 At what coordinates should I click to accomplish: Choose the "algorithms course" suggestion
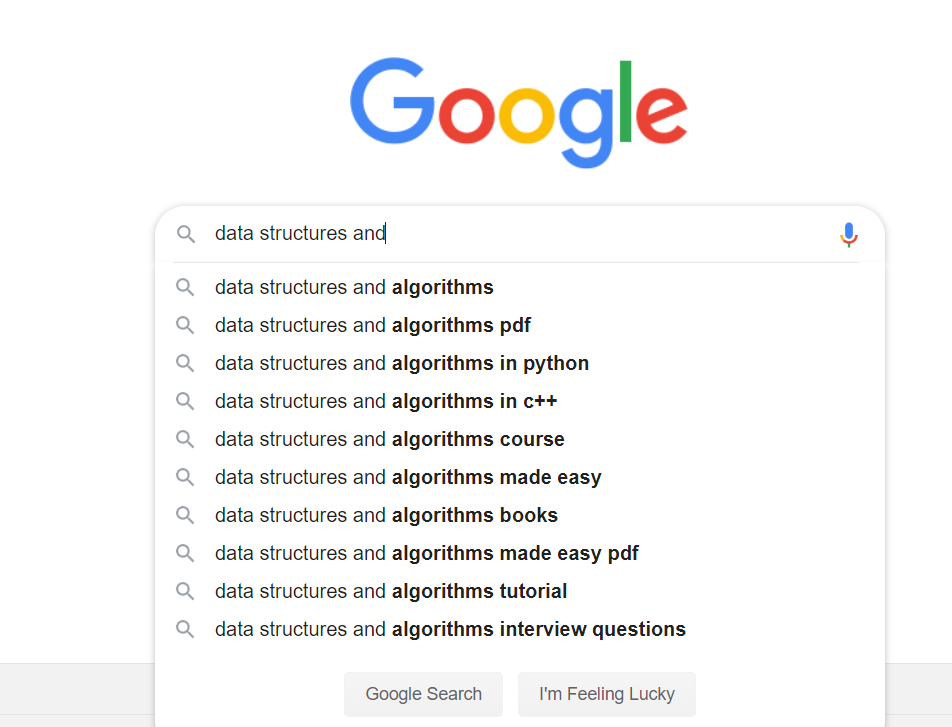coord(389,440)
